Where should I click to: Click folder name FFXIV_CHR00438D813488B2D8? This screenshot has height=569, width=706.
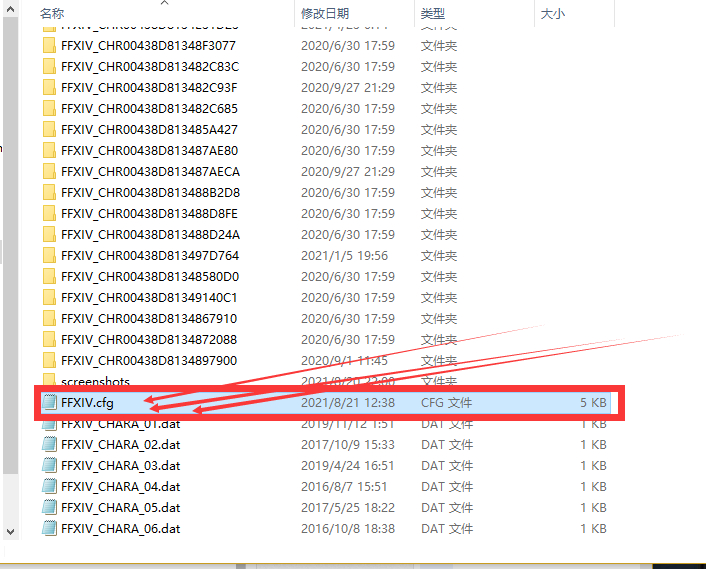(150, 193)
